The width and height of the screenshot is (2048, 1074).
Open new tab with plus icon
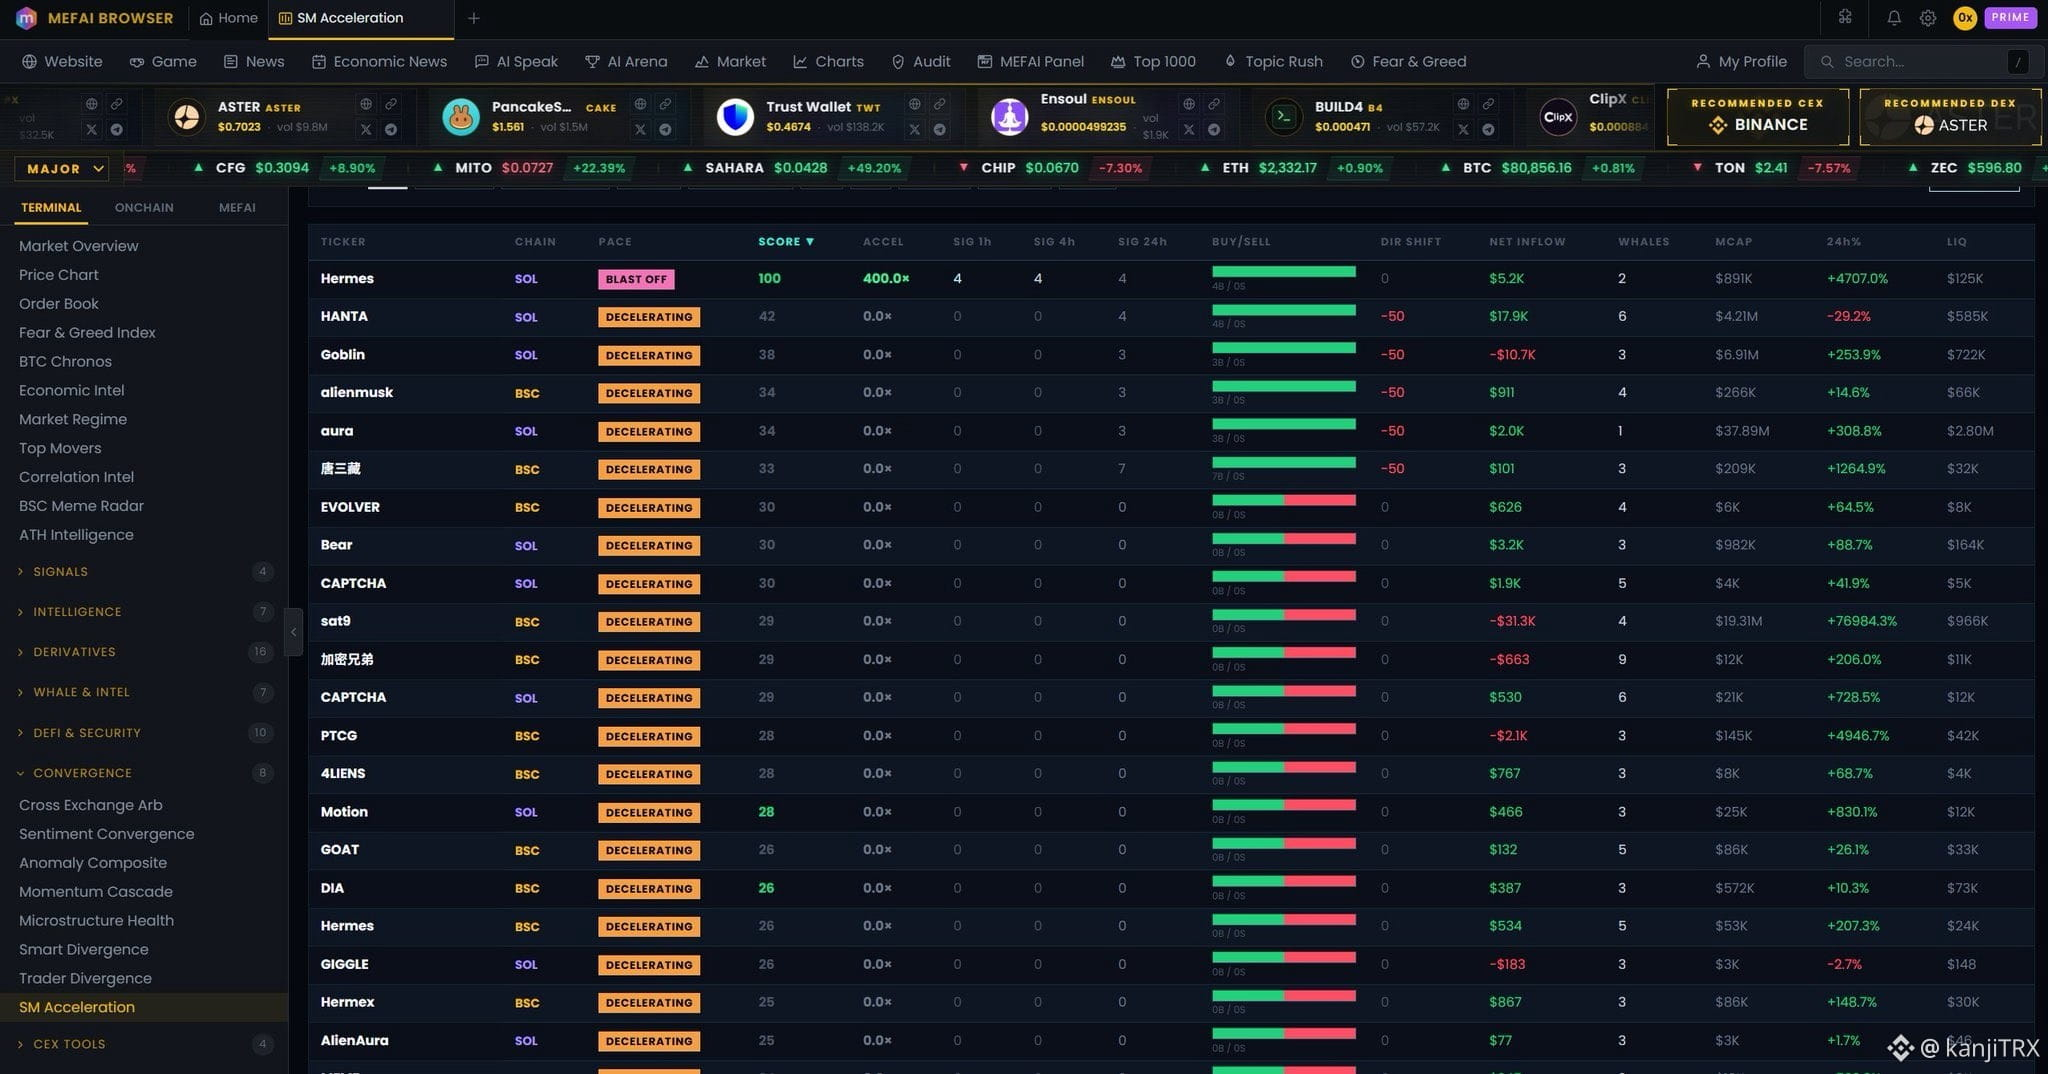[474, 18]
